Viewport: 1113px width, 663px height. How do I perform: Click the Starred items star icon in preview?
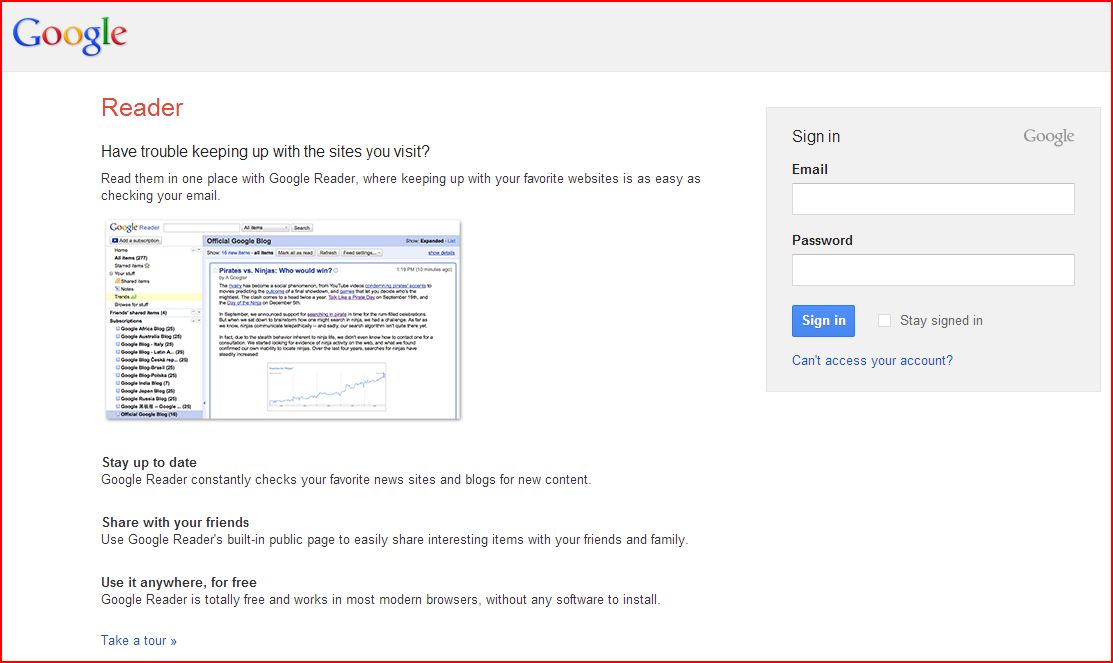click(x=148, y=266)
